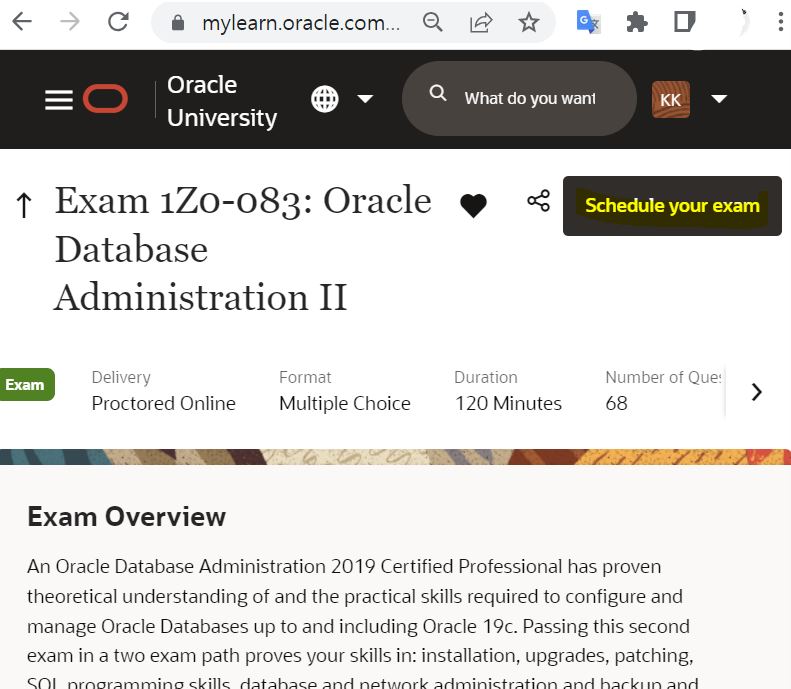
Task: Reload the current page
Action: point(119,22)
